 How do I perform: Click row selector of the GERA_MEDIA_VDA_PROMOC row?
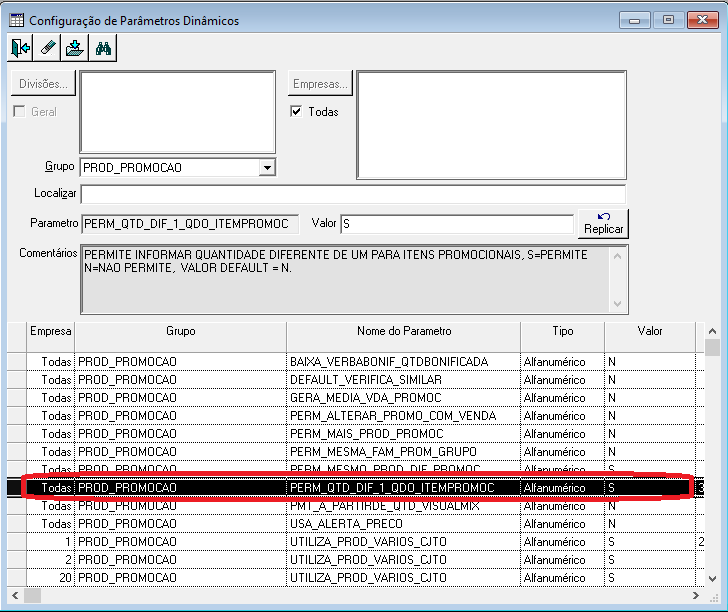17,398
